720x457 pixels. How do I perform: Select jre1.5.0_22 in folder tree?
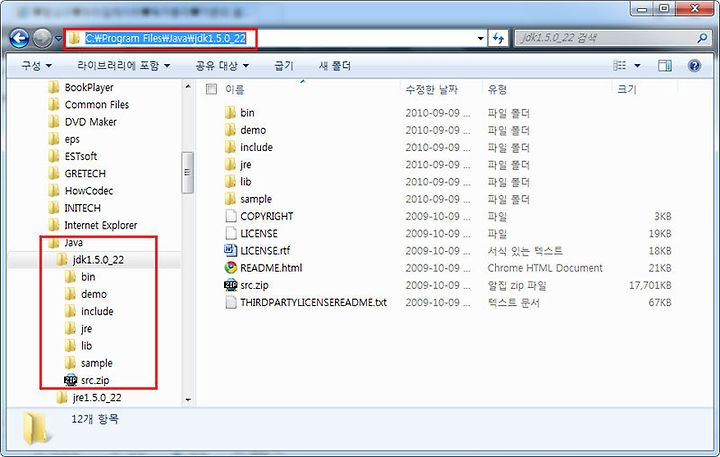point(97,398)
